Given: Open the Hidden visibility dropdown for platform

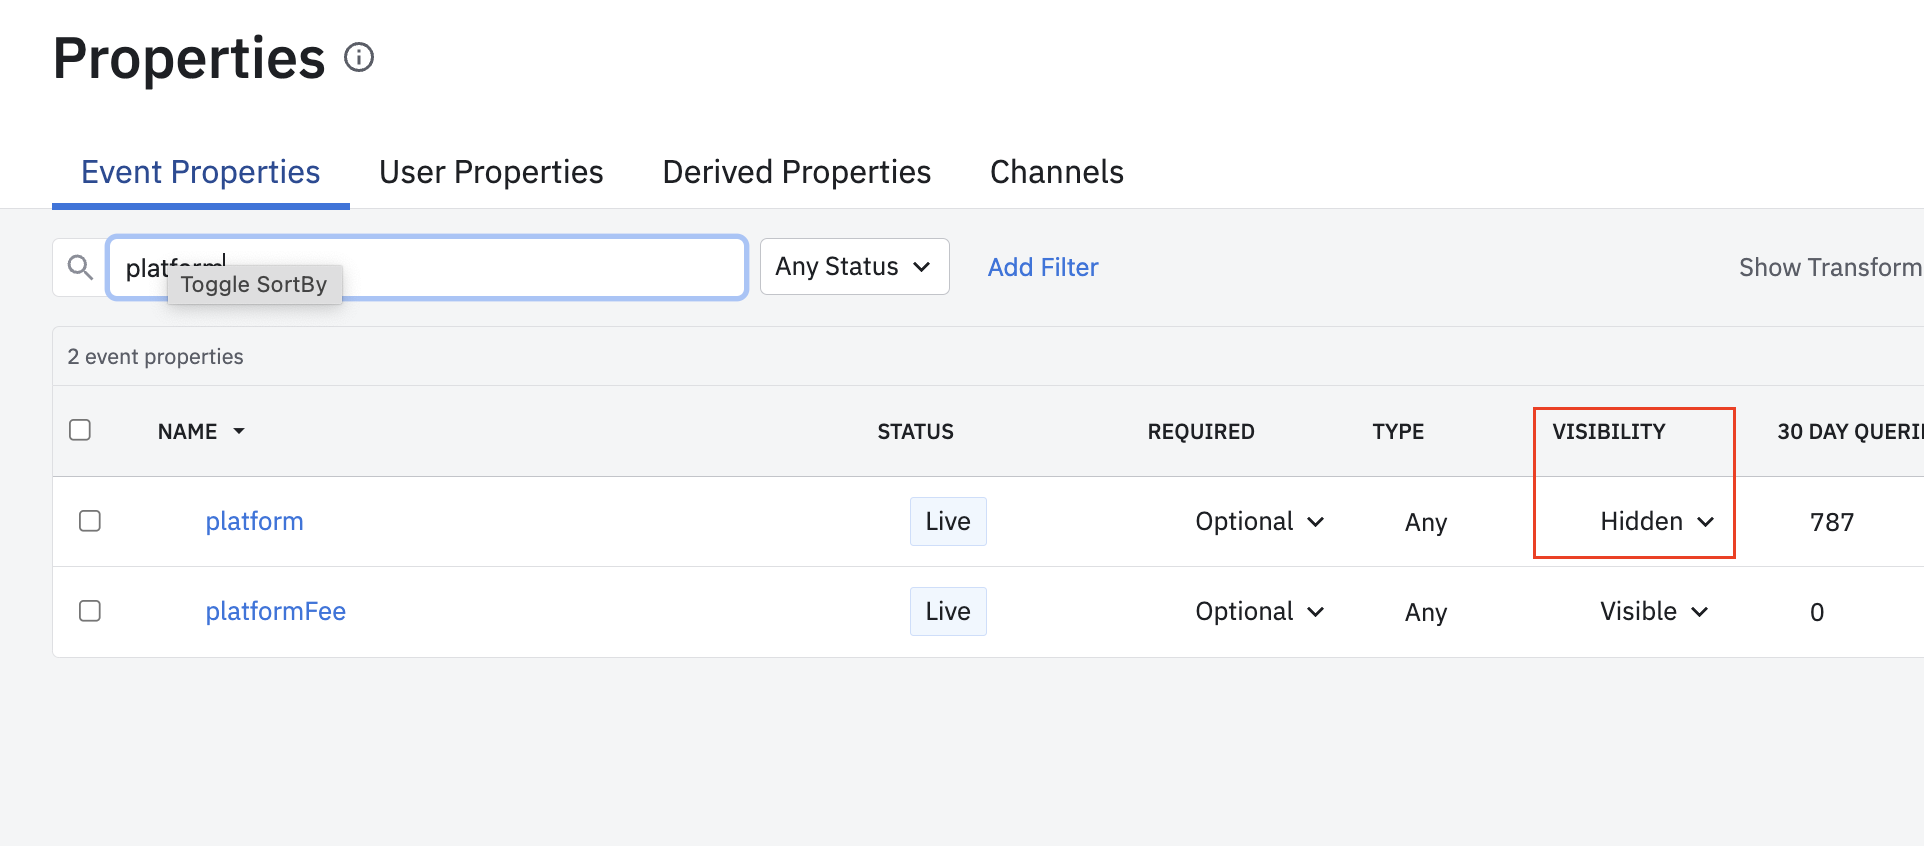Looking at the screenshot, I should [1657, 521].
